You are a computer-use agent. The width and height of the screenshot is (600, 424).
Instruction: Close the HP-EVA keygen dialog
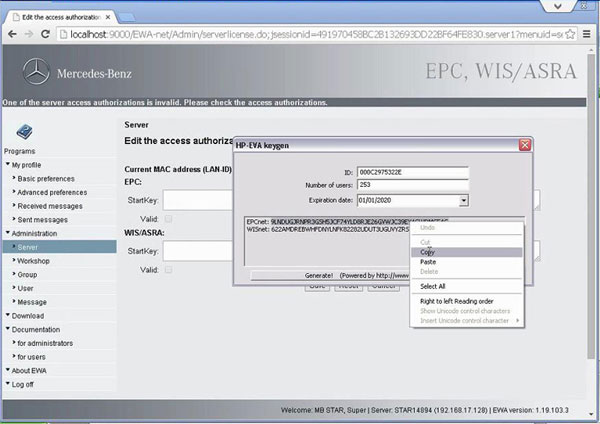525,145
